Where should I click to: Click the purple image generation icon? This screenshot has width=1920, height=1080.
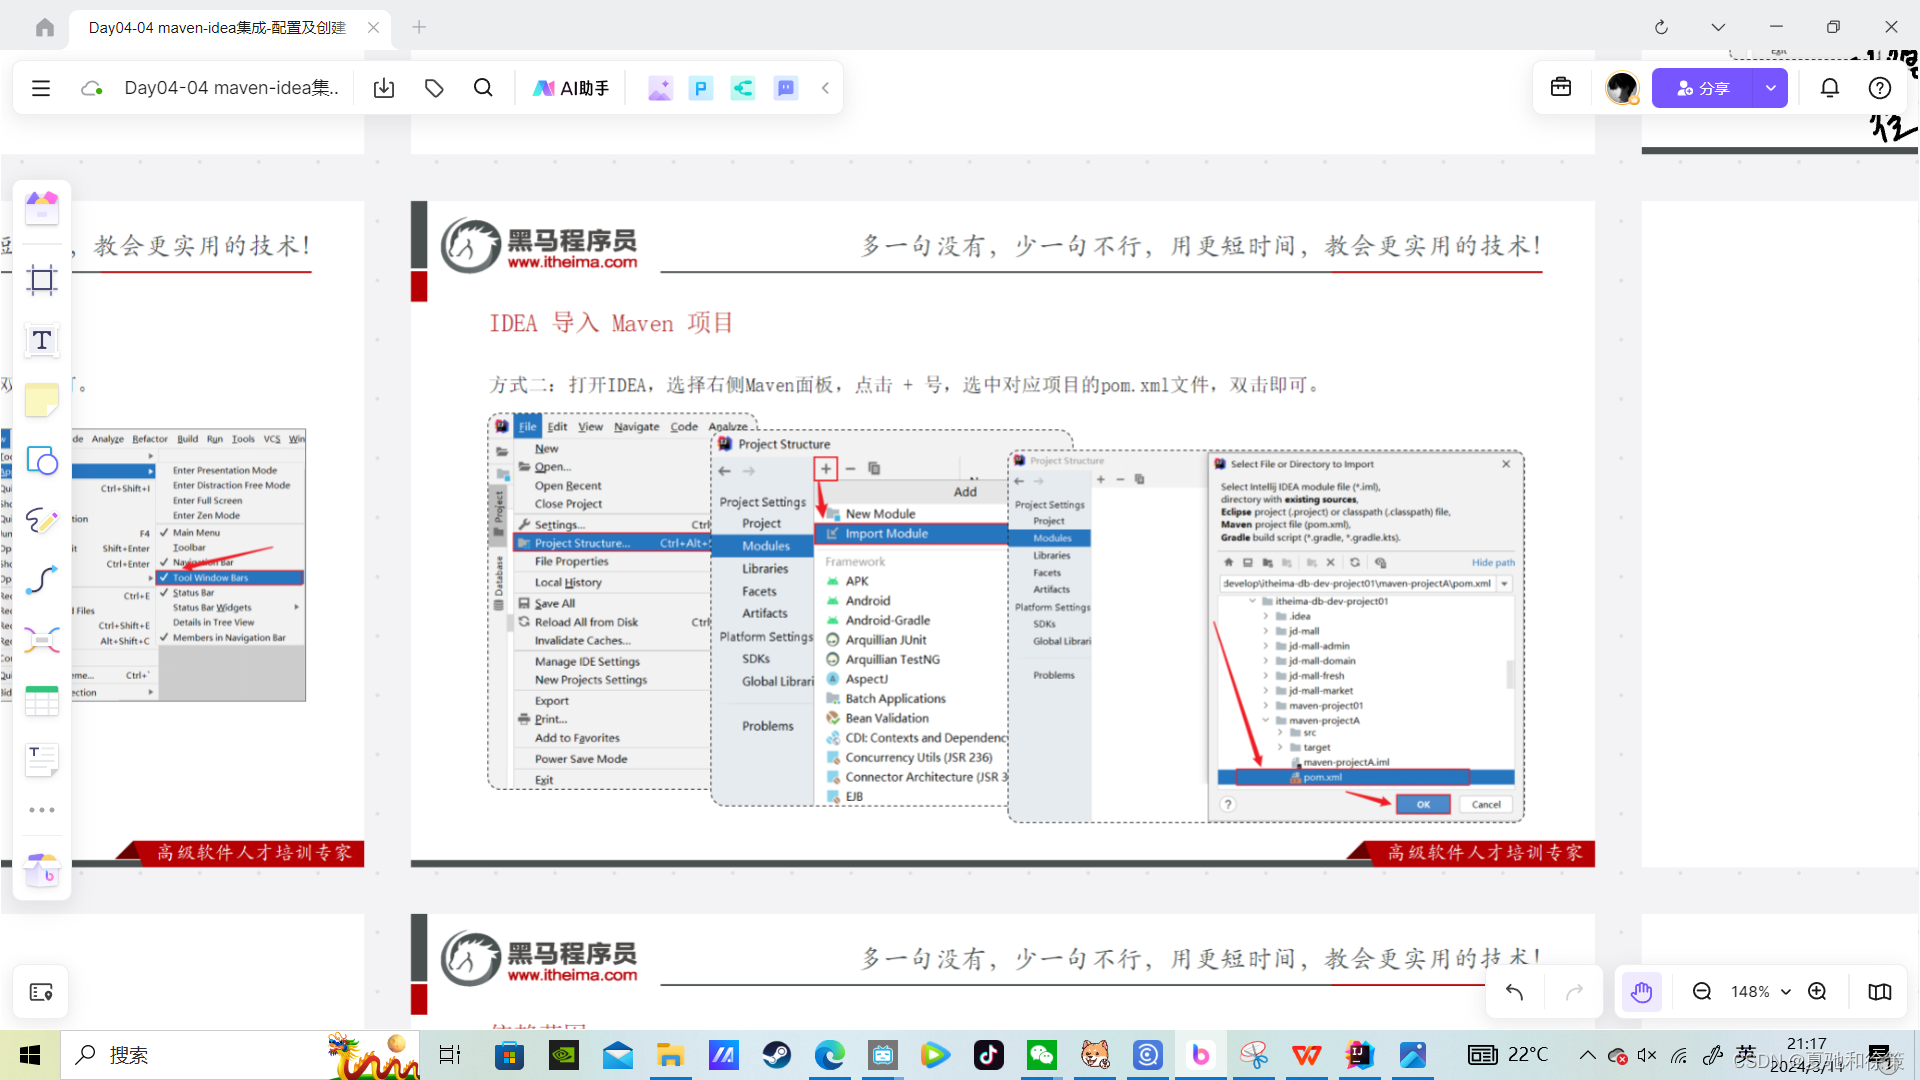[x=659, y=88]
